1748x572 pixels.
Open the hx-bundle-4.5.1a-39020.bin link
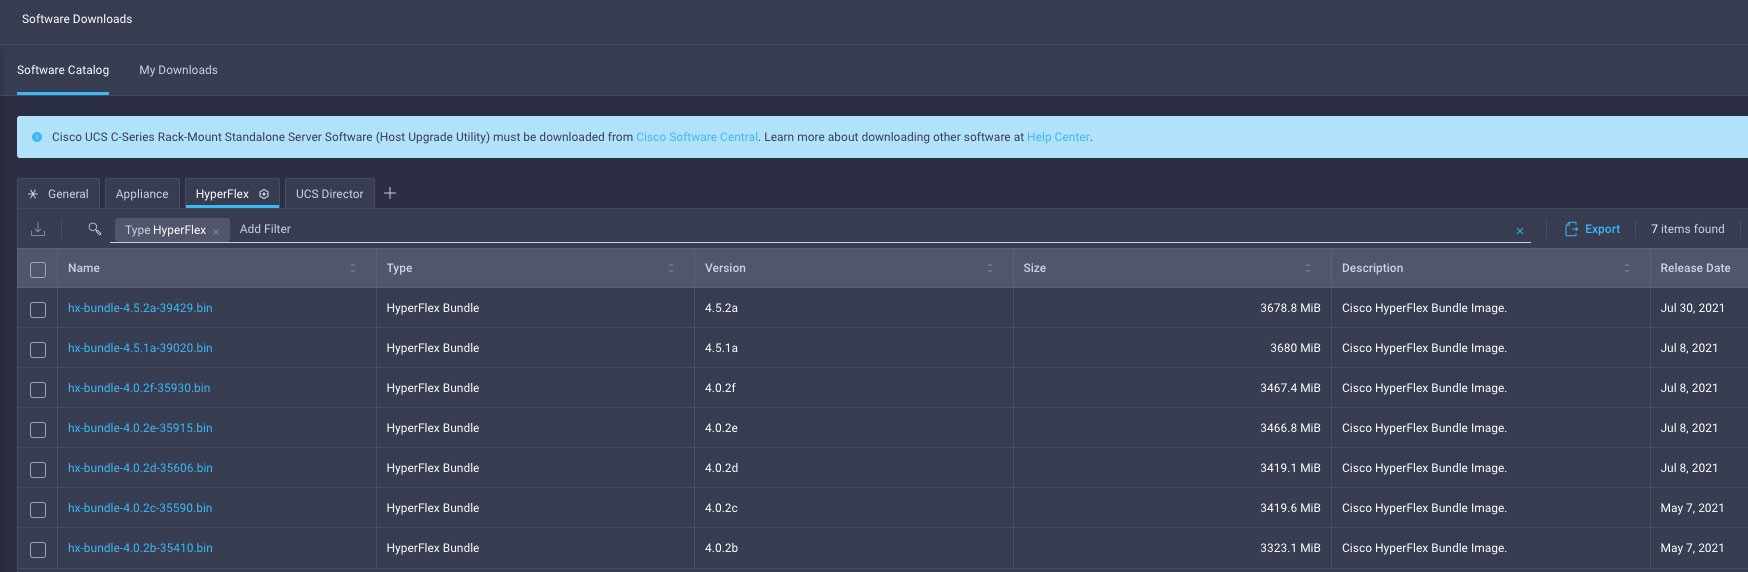tap(140, 348)
